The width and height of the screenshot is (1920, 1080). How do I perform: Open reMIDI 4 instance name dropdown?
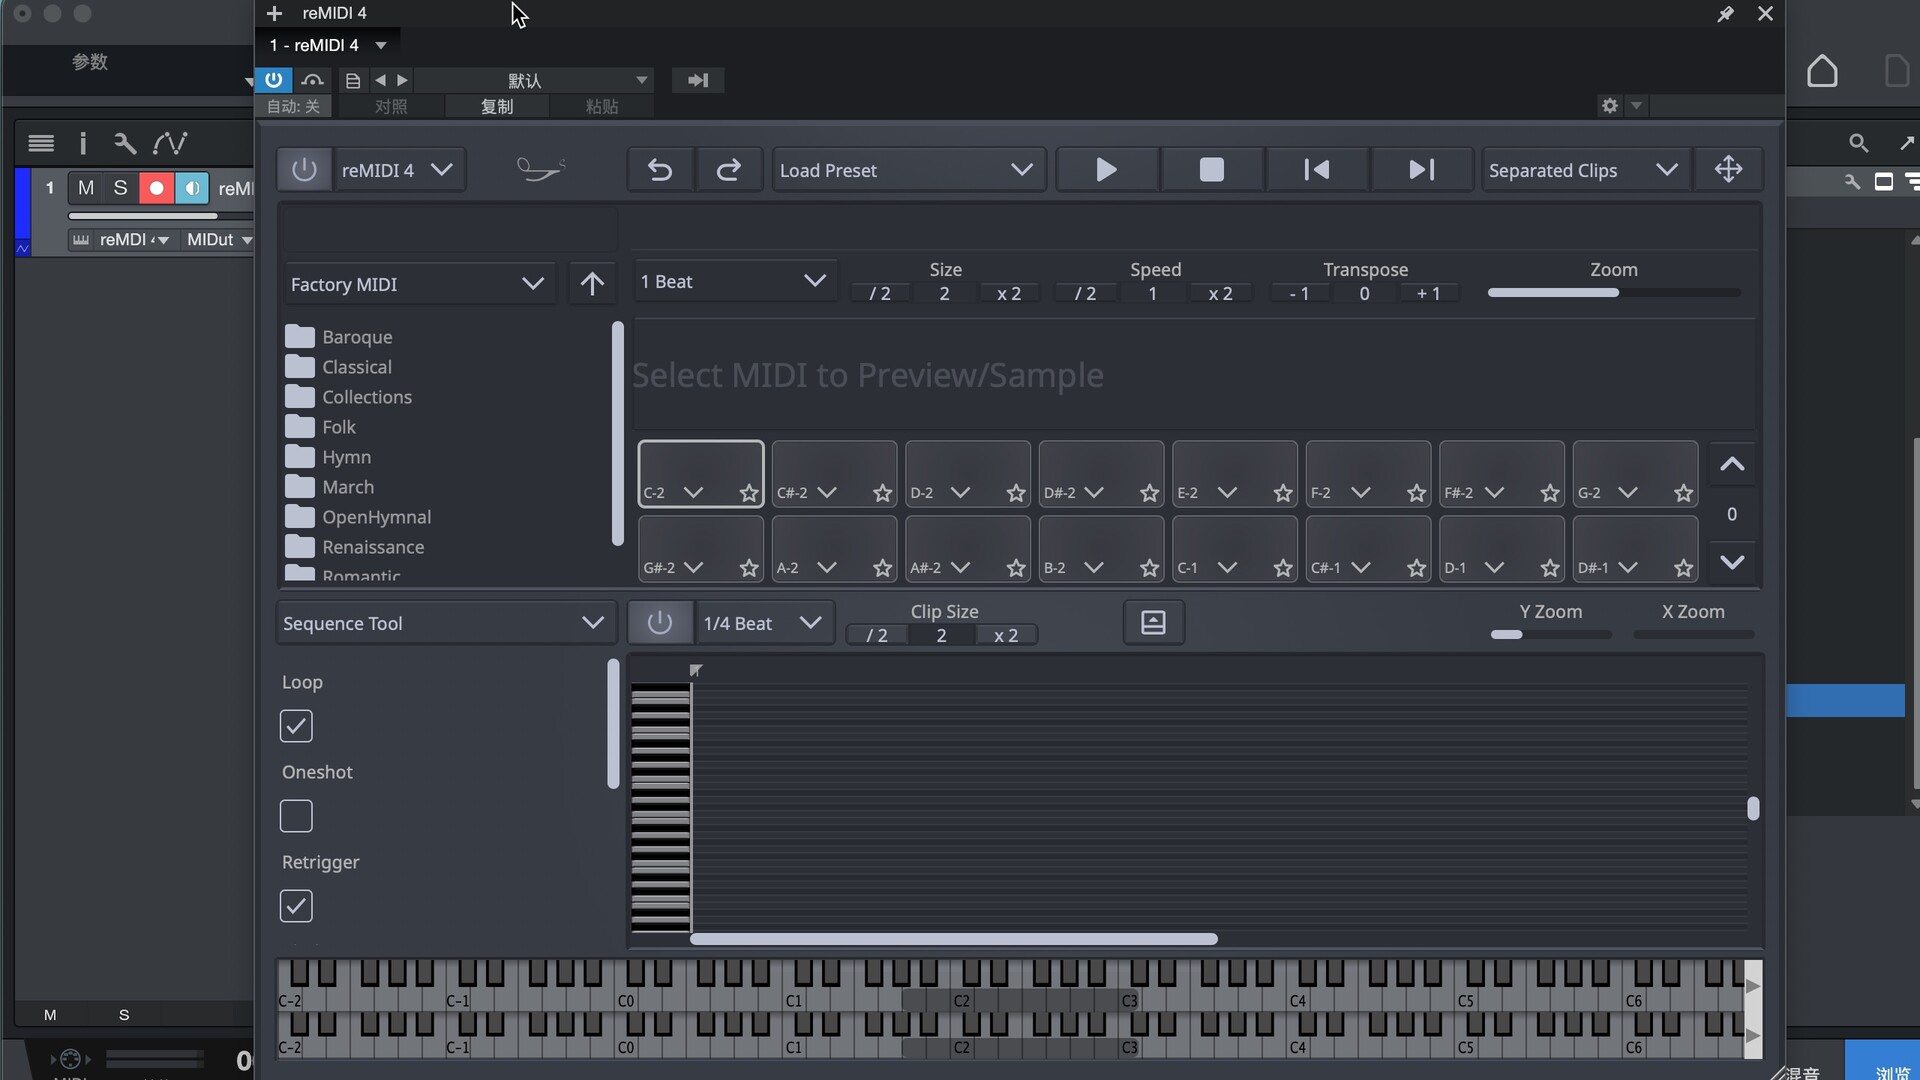399,170
